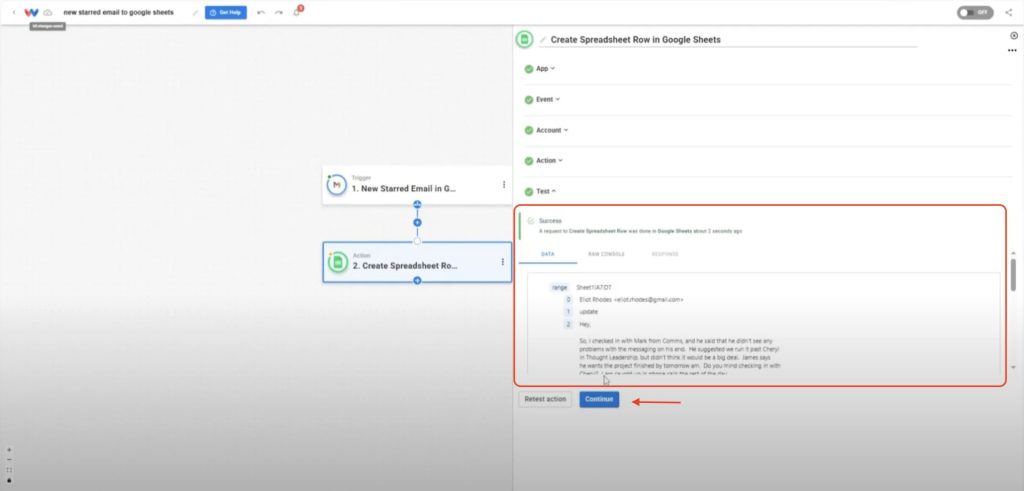Image resolution: width=1024 pixels, height=491 pixels.
Task: Zoom out on the canvas
Action: pos(9,460)
